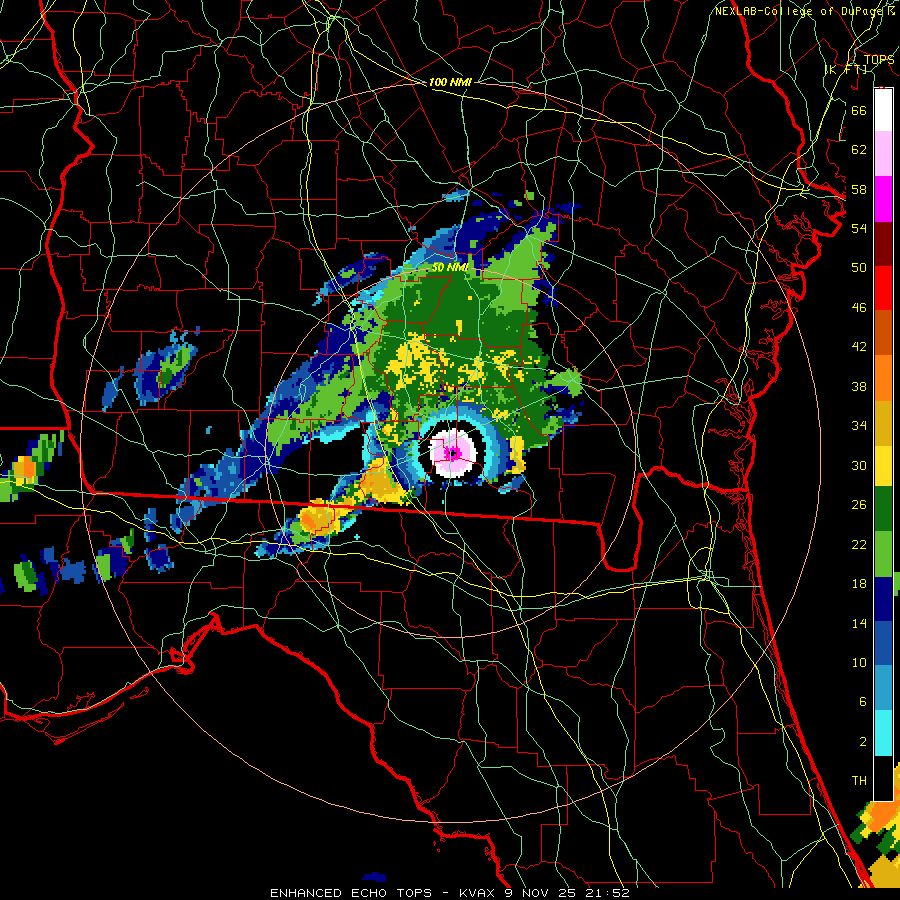The width and height of the screenshot is (900, 900).
Task: Click the navy blue legend swatch
Action: [883, 599]
